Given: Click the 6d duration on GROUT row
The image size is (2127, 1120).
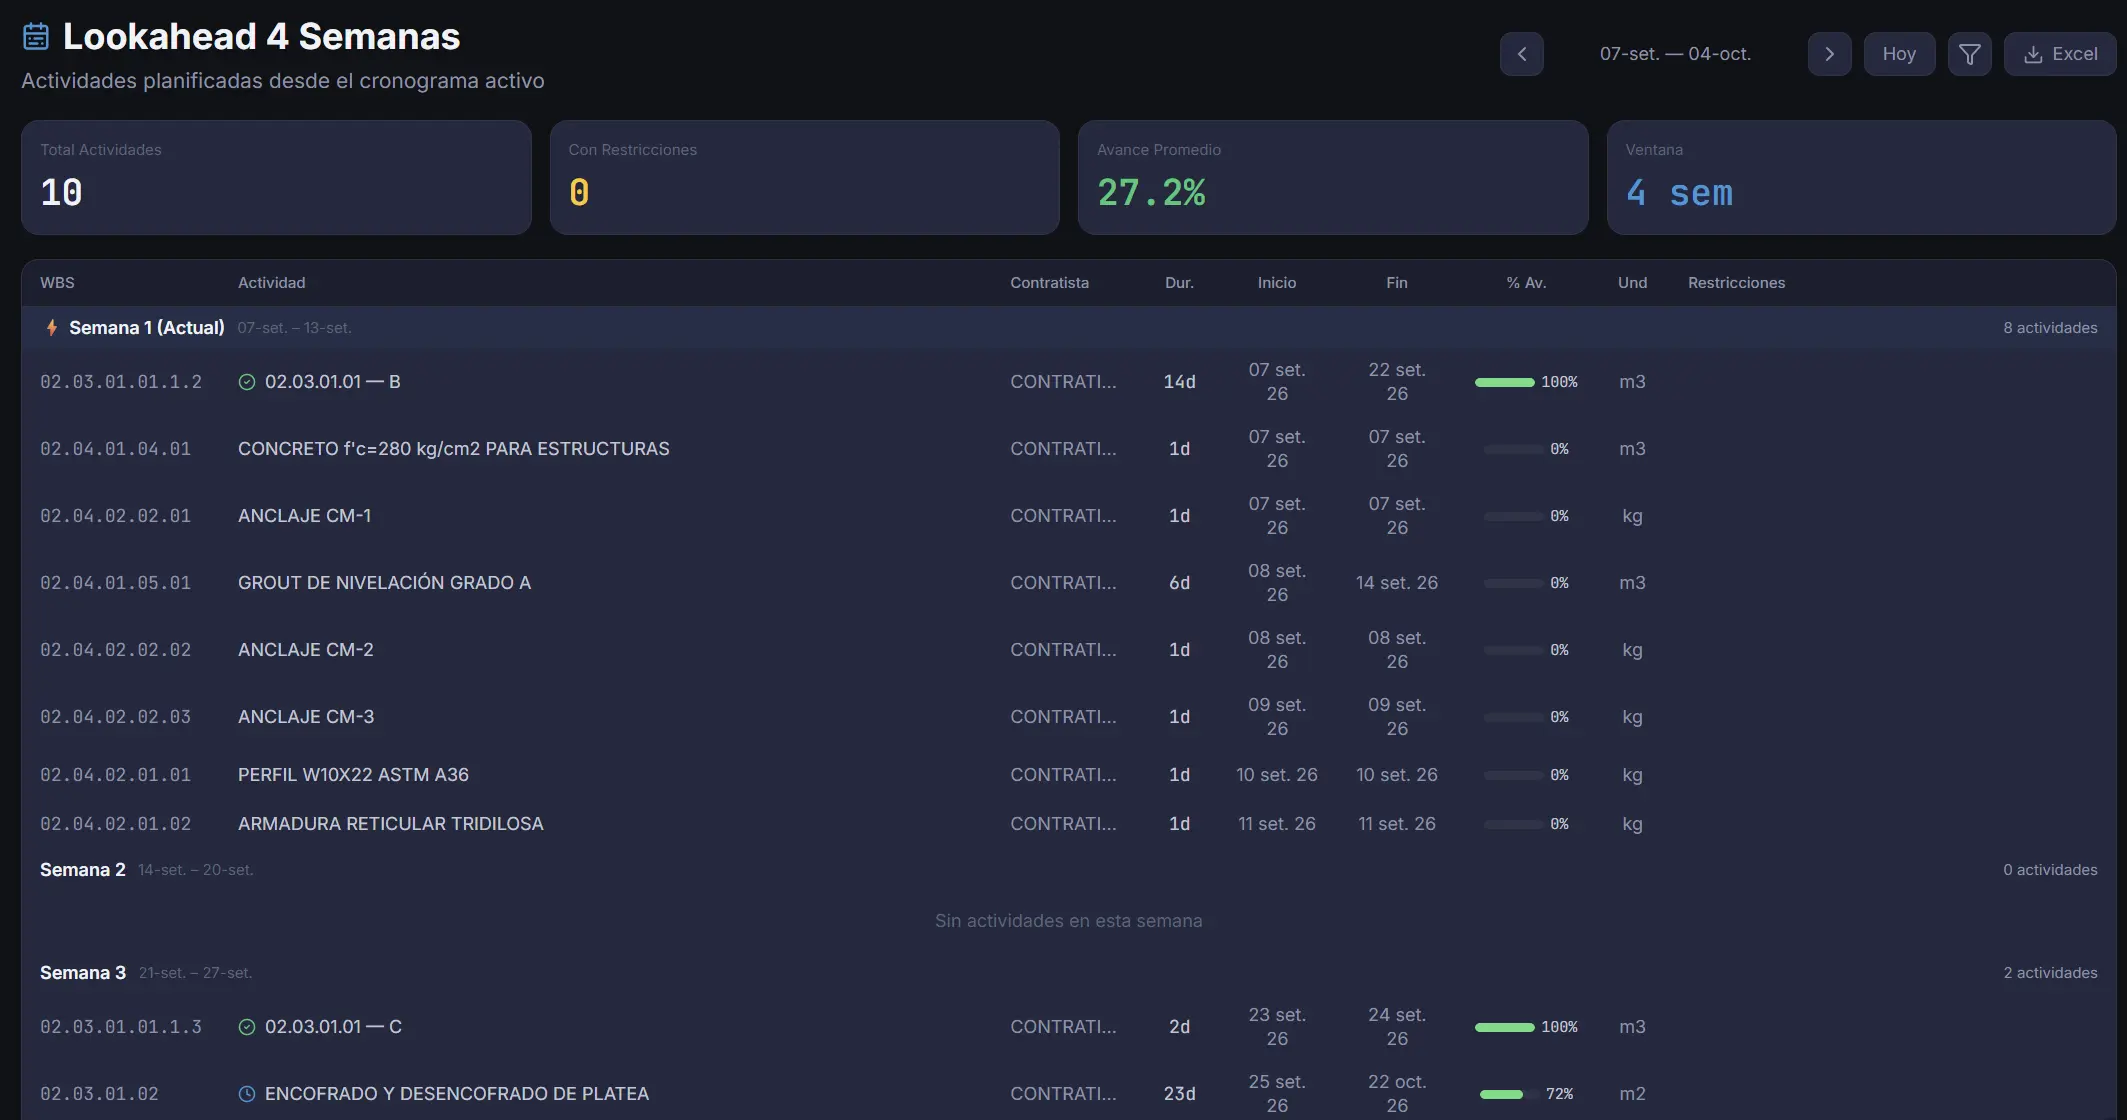Looking at the screenshot, I should (1179, 583).
